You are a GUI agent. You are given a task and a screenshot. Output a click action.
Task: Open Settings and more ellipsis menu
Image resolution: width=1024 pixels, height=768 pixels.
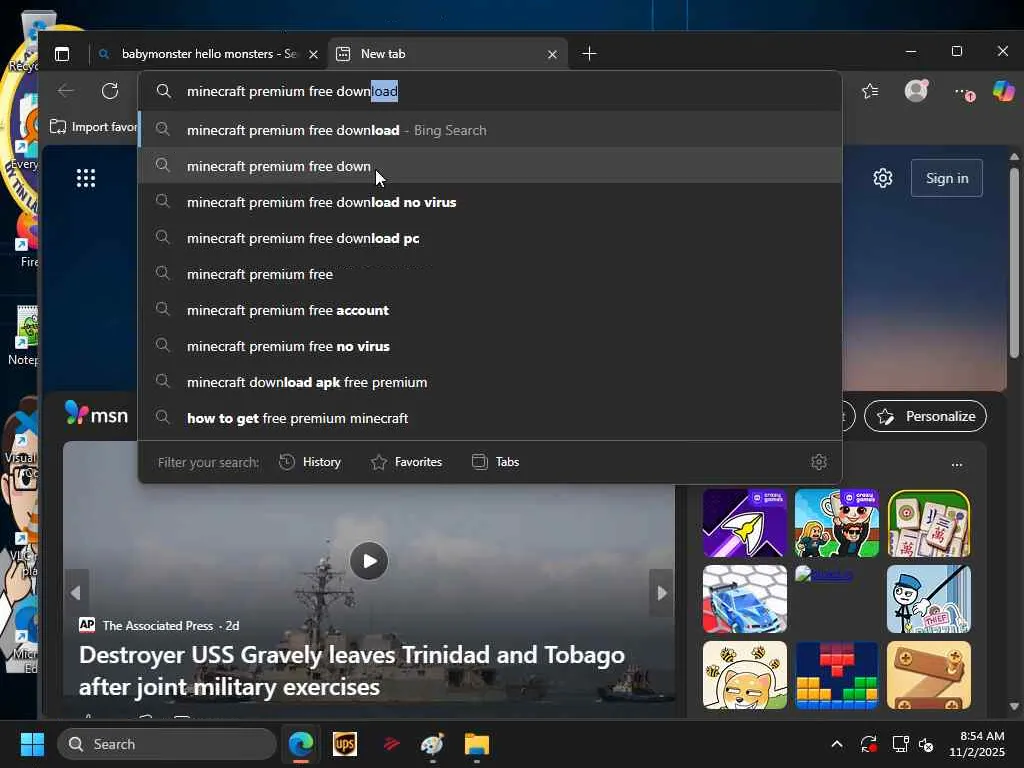tap(963, 91)
